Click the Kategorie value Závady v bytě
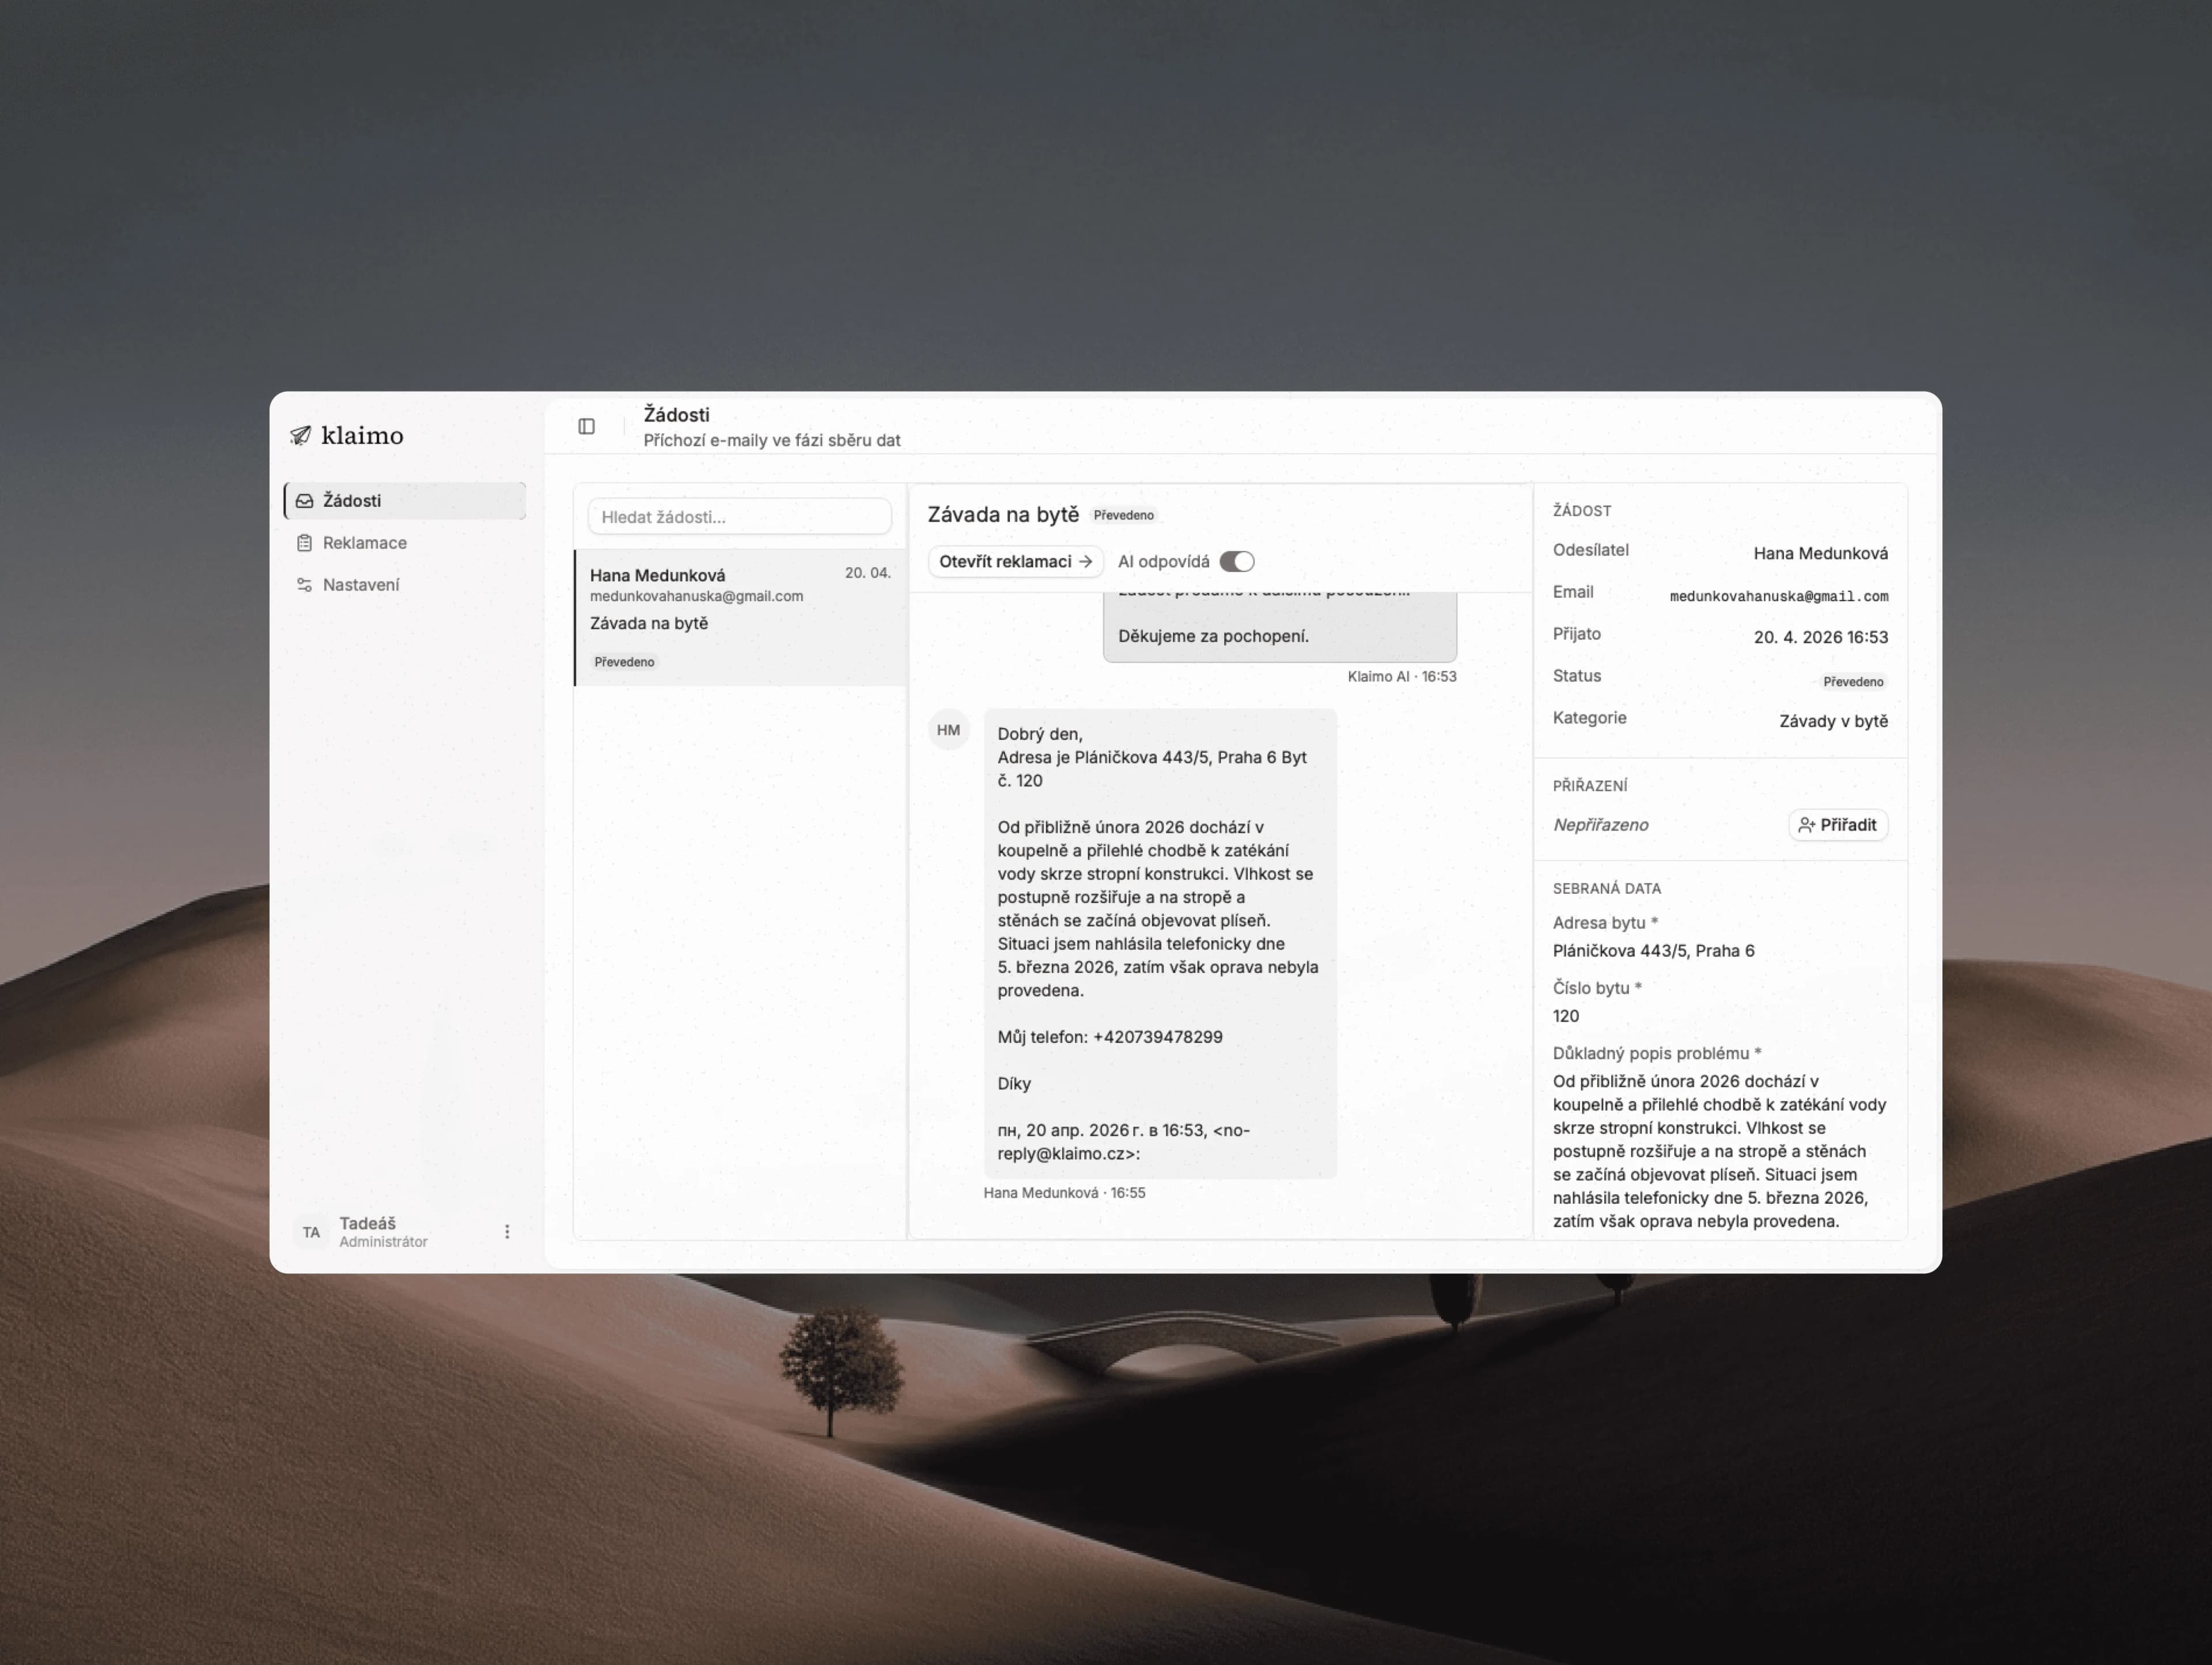Screen dimensions: 2212x1665 click(x=1833, y=721)
